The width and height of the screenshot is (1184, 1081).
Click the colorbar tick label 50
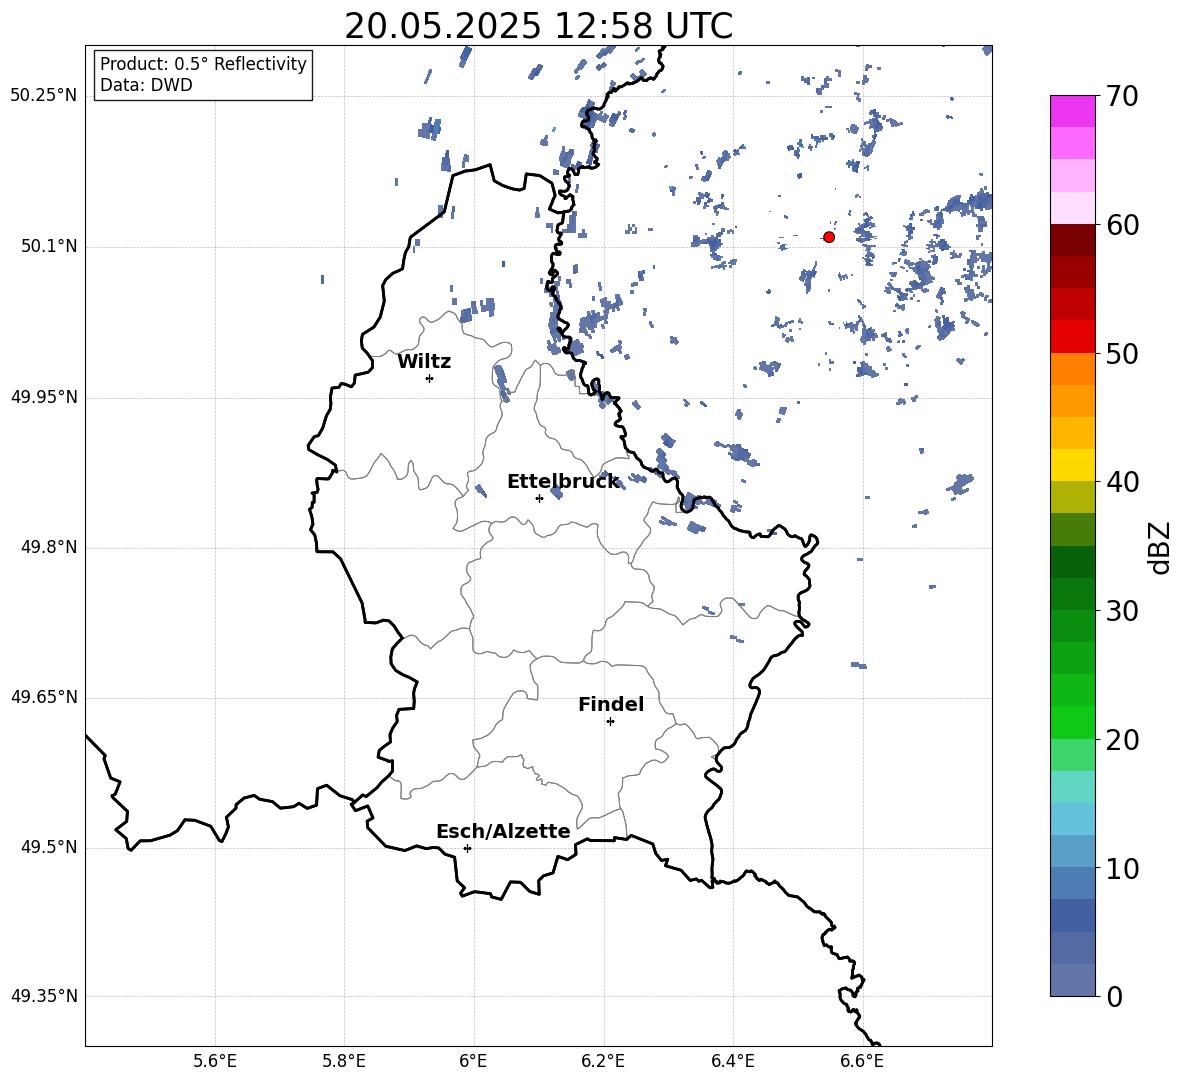1122,353
